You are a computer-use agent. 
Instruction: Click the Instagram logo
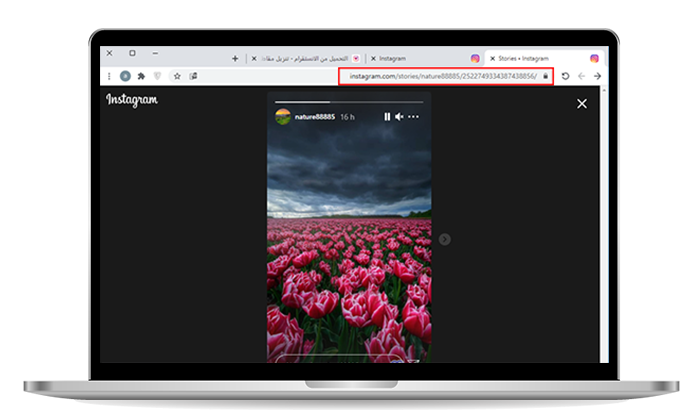pos(132,100)
